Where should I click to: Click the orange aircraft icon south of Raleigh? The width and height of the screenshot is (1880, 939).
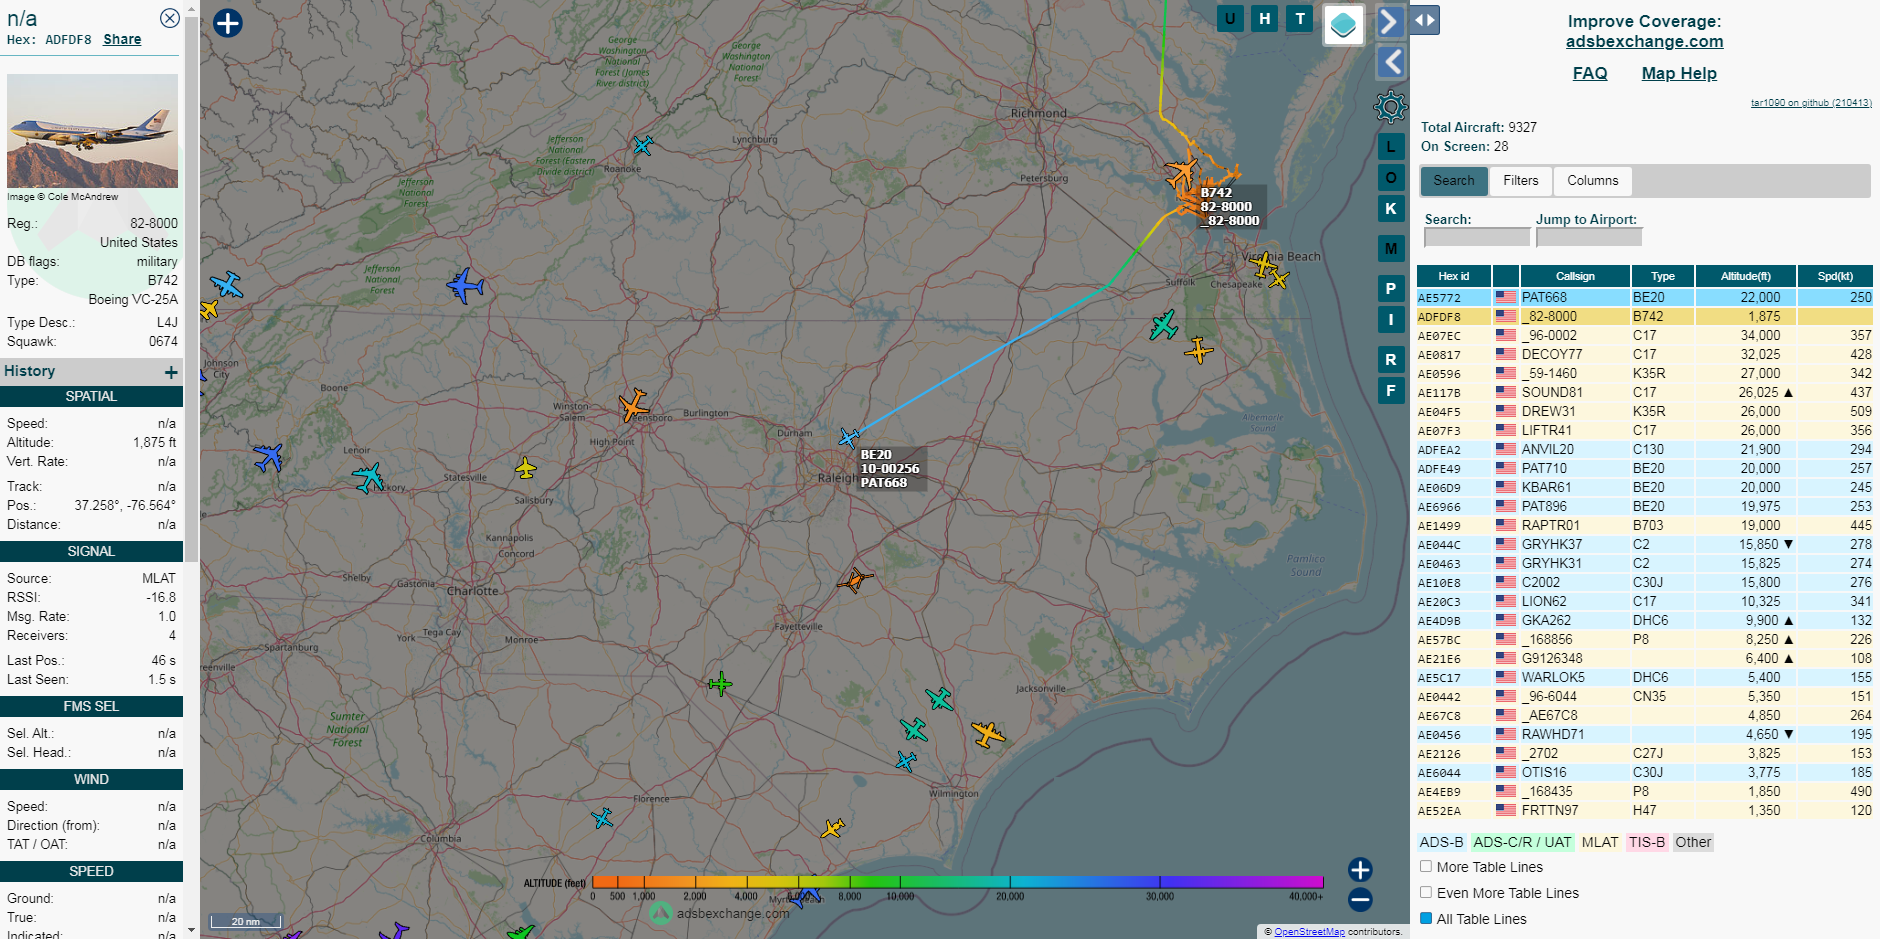tap(854, 579)
